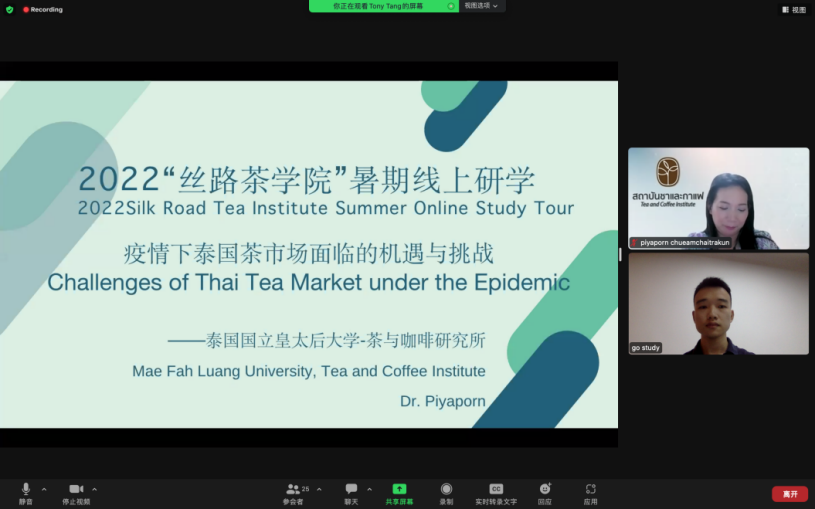Click the green Share Screen icon
Viewport: 815px width, 509px height.
click(x=399, y=490)
